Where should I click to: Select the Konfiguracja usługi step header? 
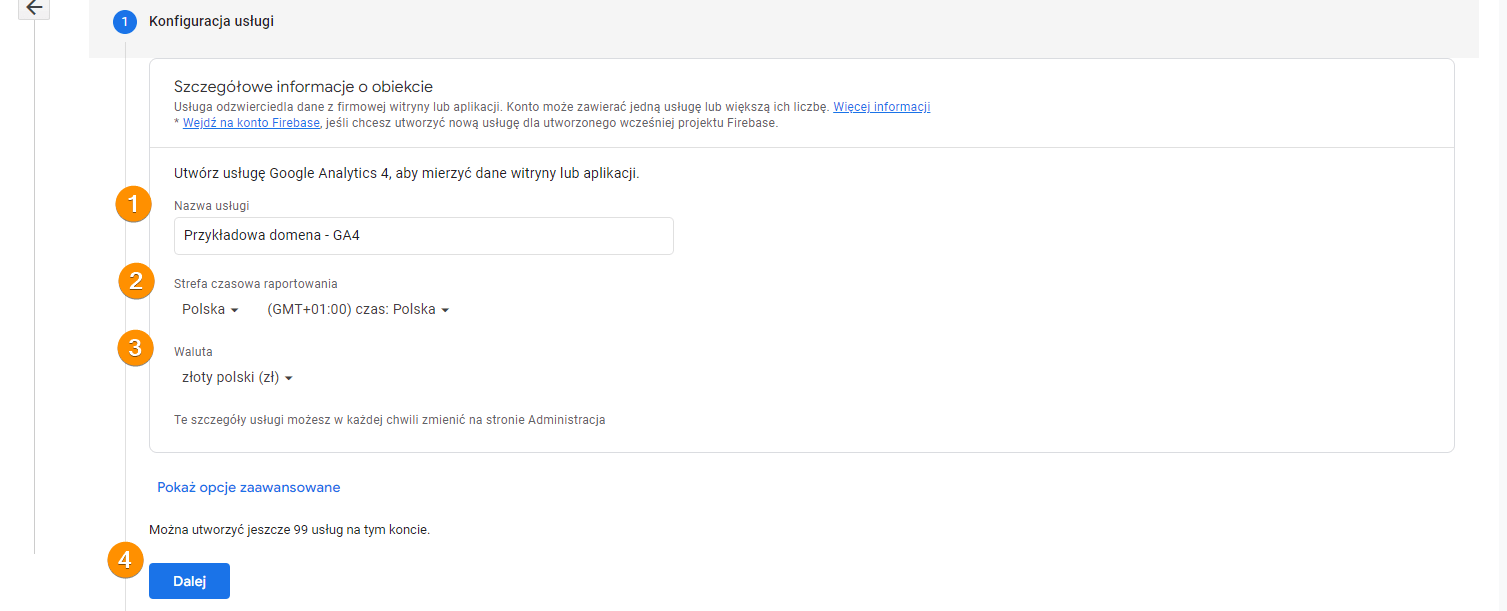211,21
